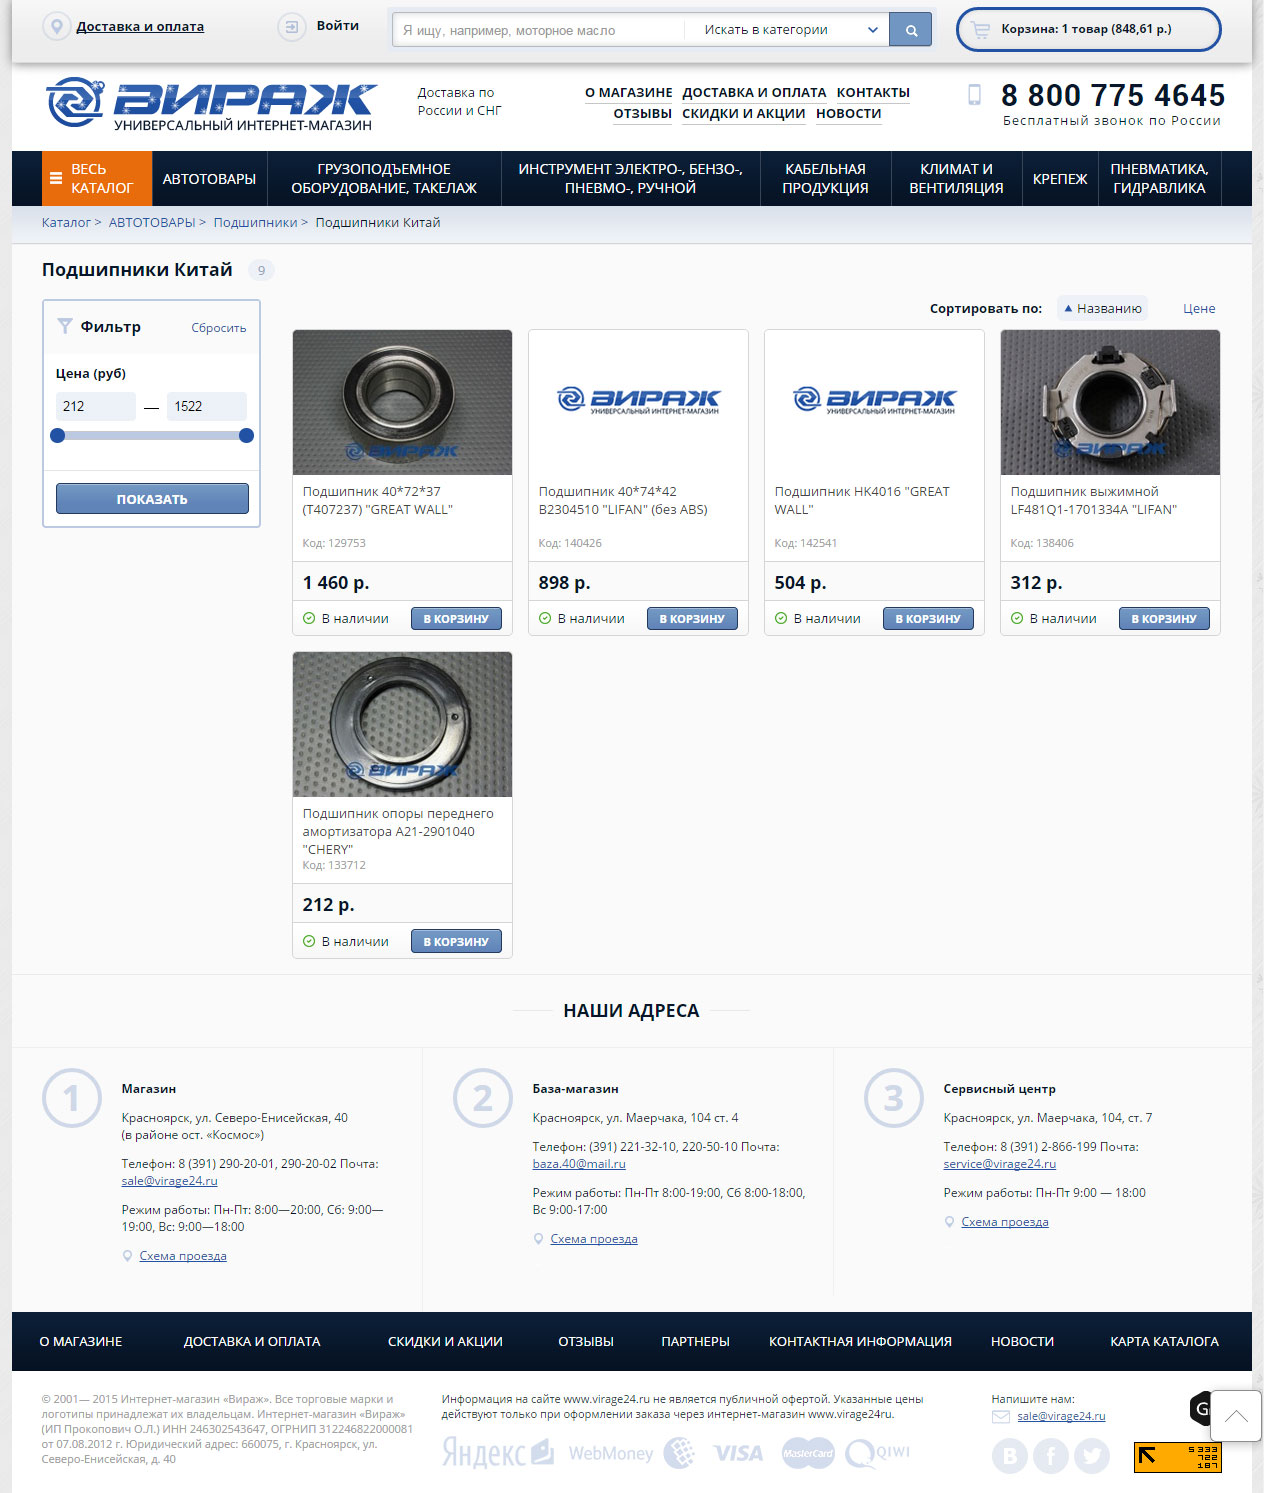This screenshot has width=1264, height=1493.
Task: Open the Корзина cart summary button
Action: point(1088,29)
